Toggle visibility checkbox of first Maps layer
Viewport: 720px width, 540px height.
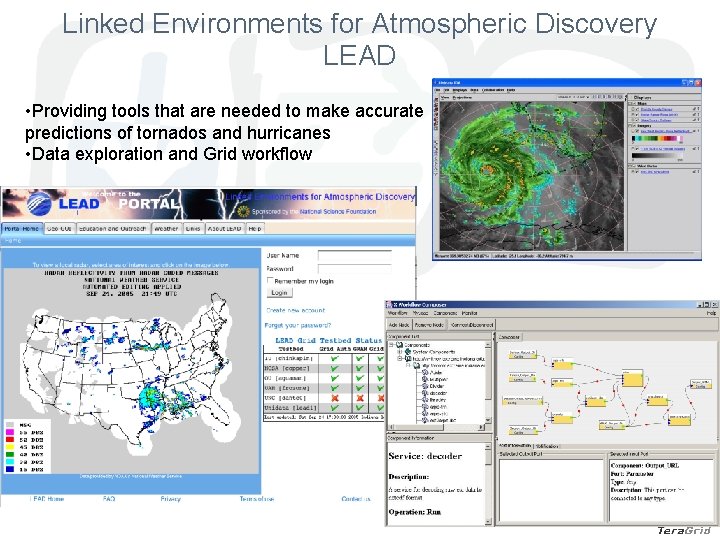coord(637,109)
